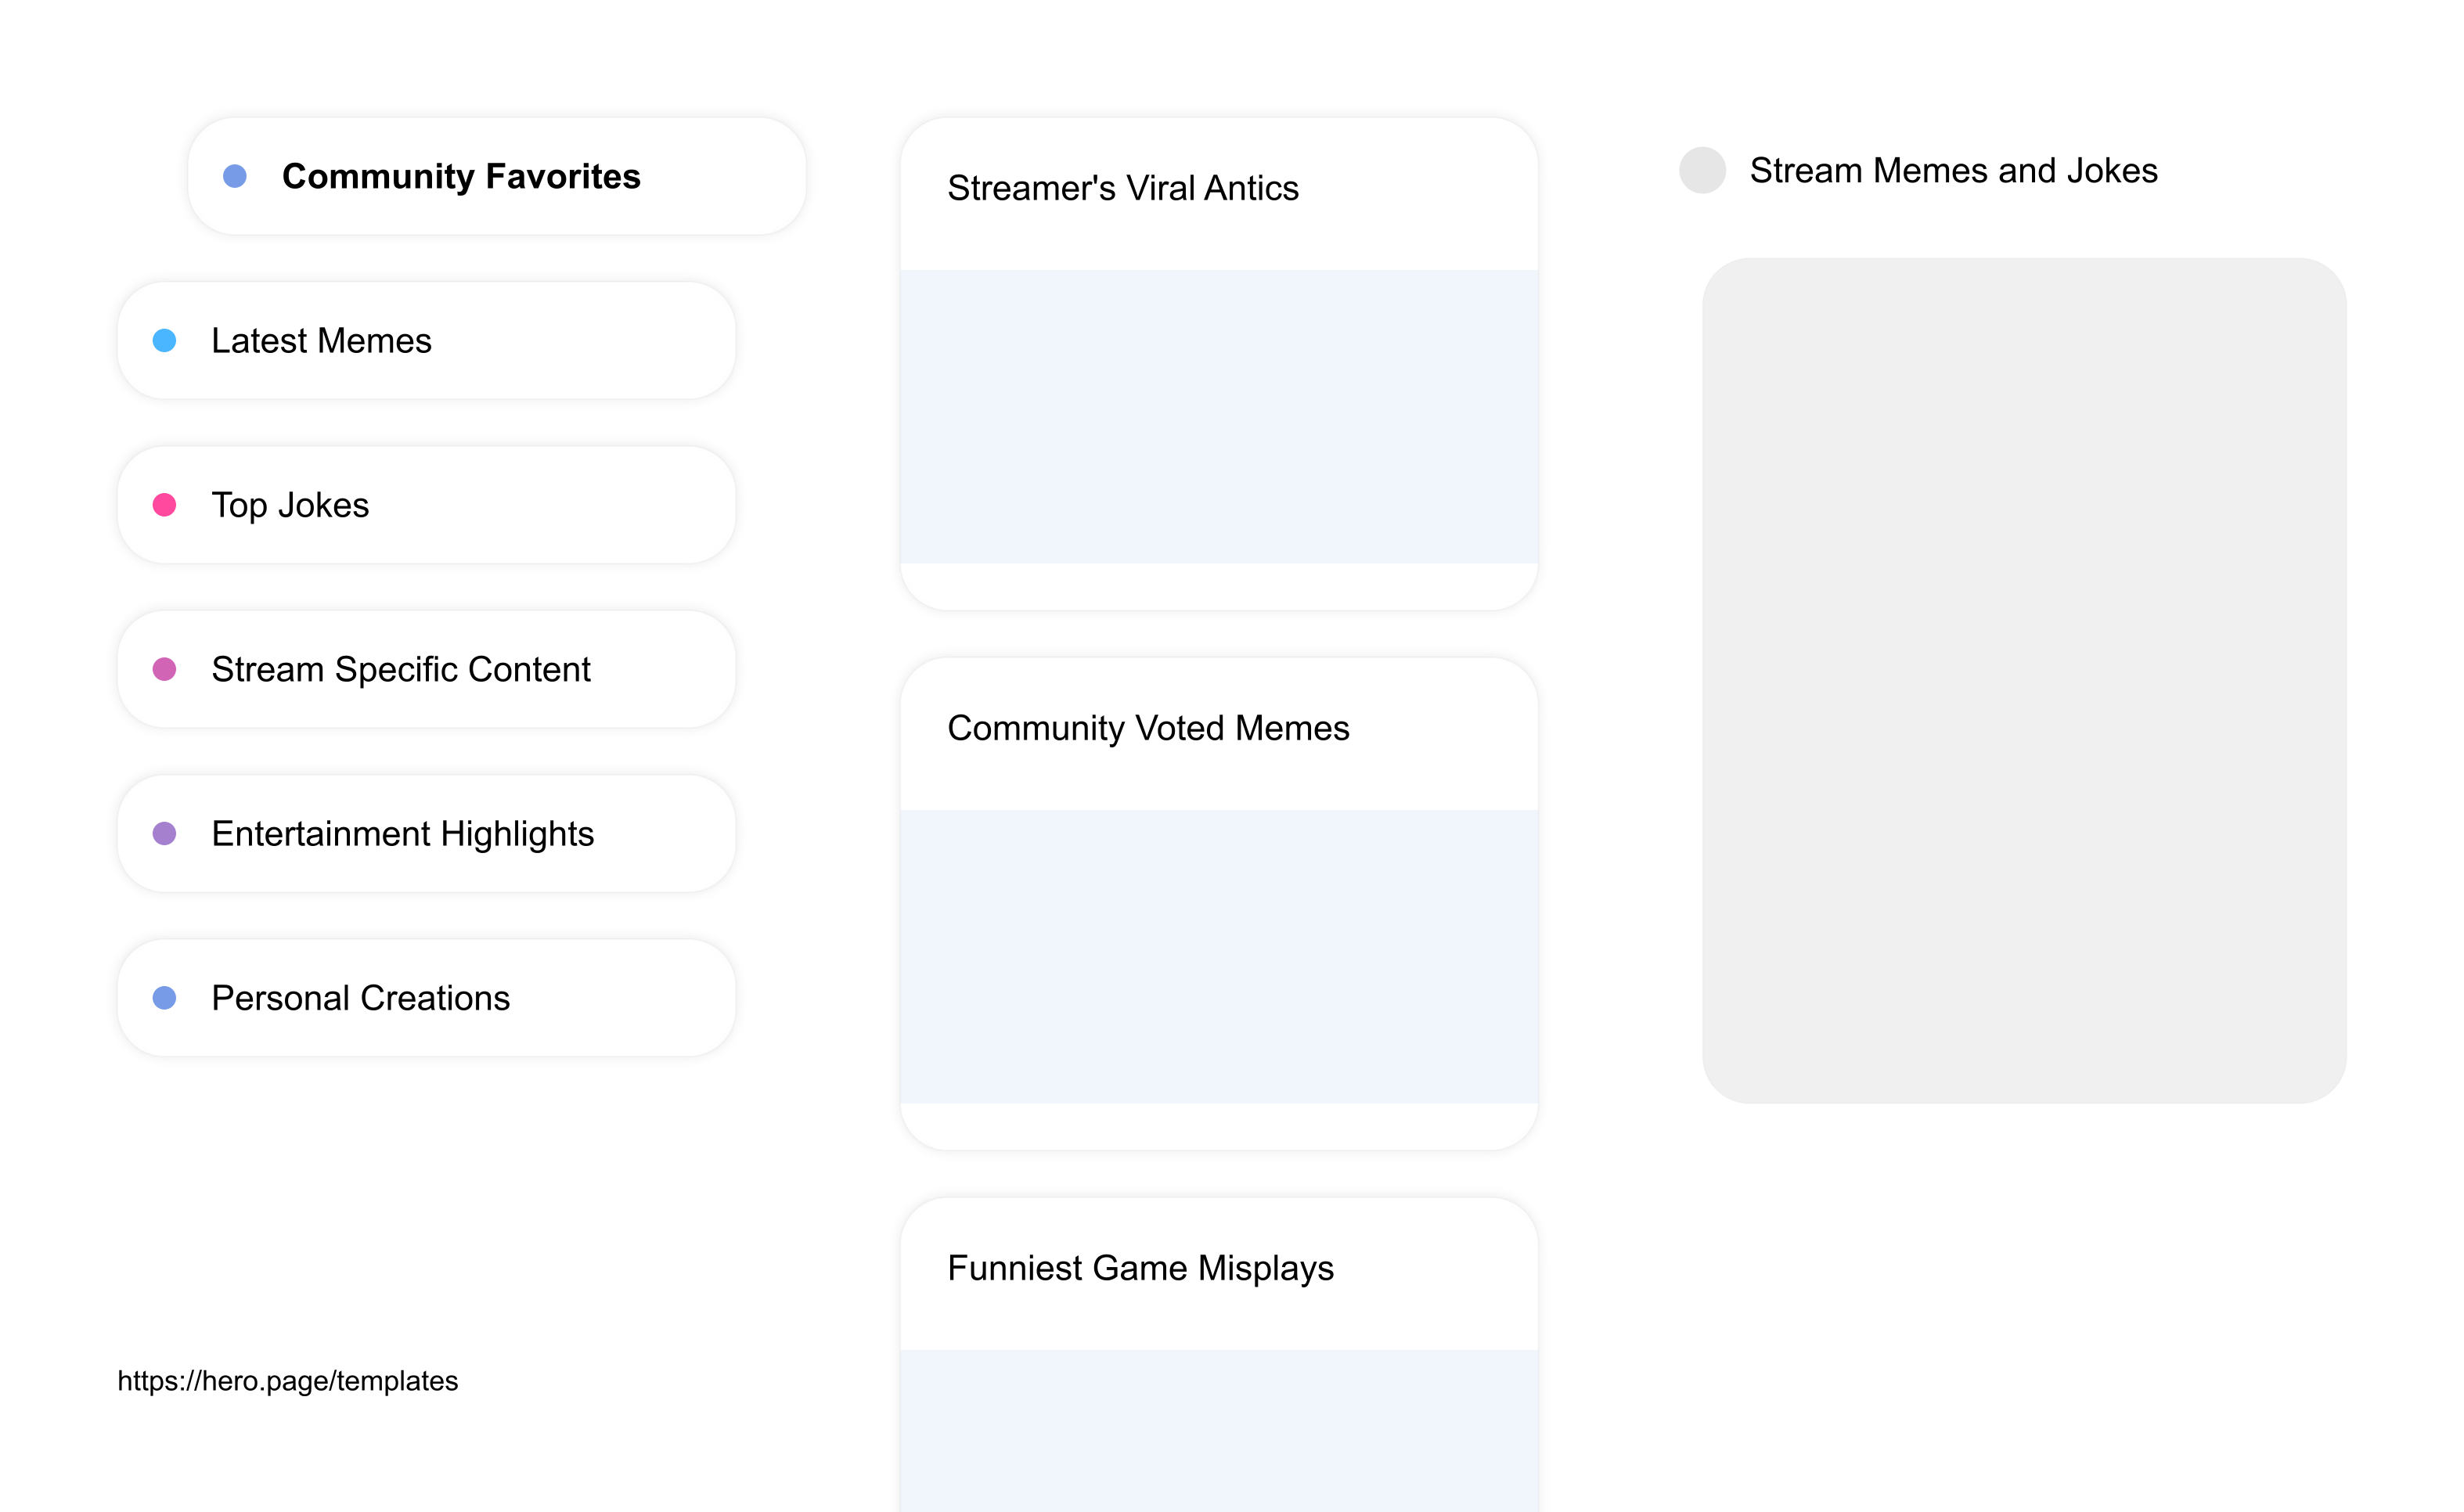2464x1512 pixels.
Task: Select the Community Favorites category
Action: [497, 176]
